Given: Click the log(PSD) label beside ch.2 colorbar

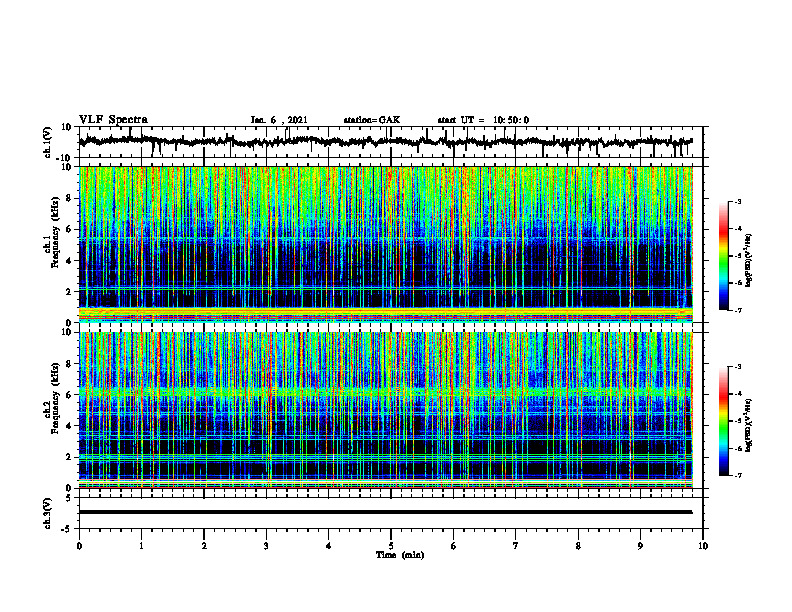Looking at the screenshot, I should [x=749, y=425].
